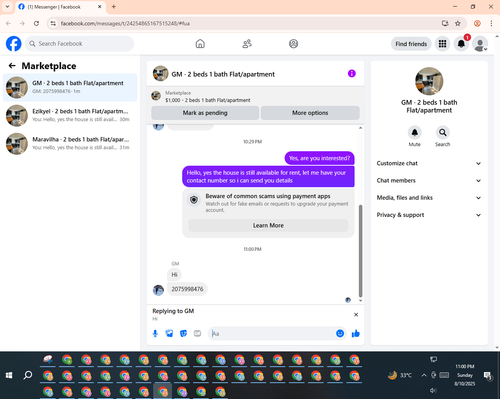Screen dimensions: 500x399
Task: Open taskbar volume control
Action: point(433,390)
